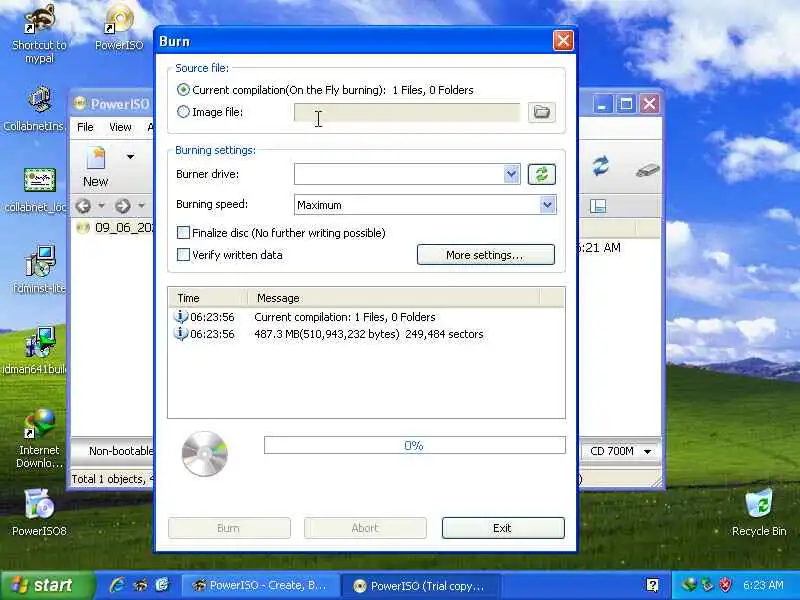800x600 pixels.
Task: Click the PowerISO8 desktop icon
Action: coord(39,512)
